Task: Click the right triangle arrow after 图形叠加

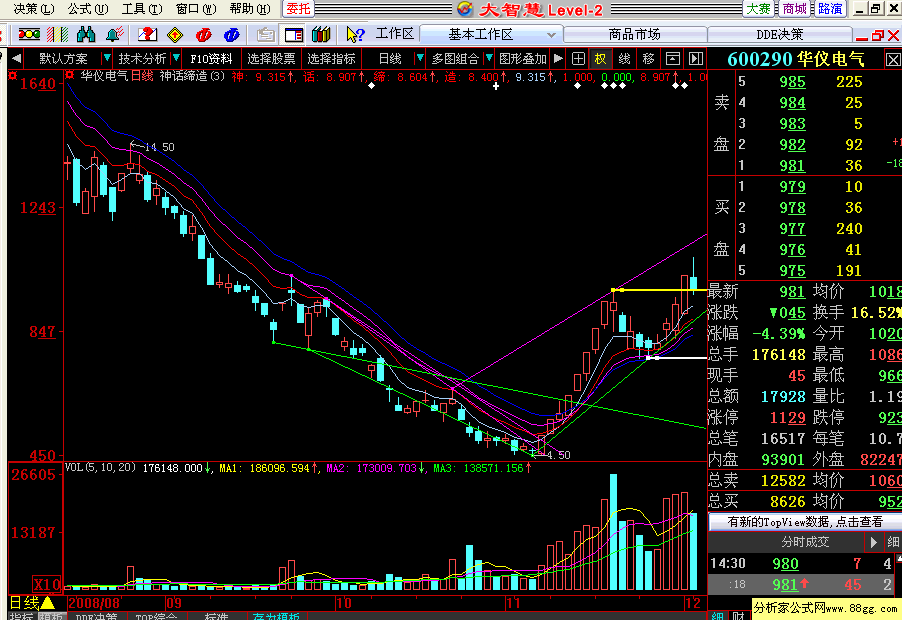Action: pyautogui.click(x=557, y=58)
